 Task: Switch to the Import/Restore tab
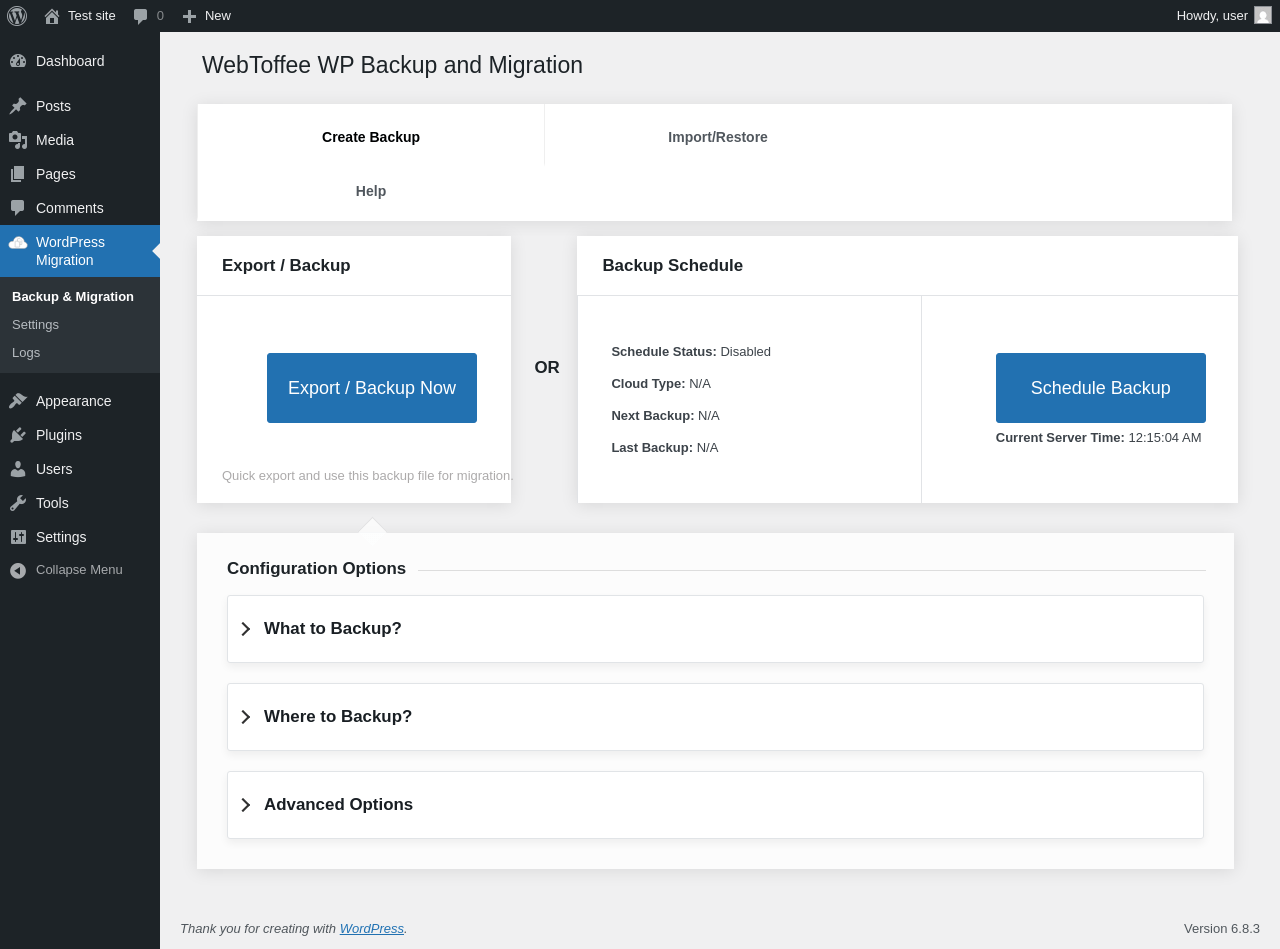(717, 137)
